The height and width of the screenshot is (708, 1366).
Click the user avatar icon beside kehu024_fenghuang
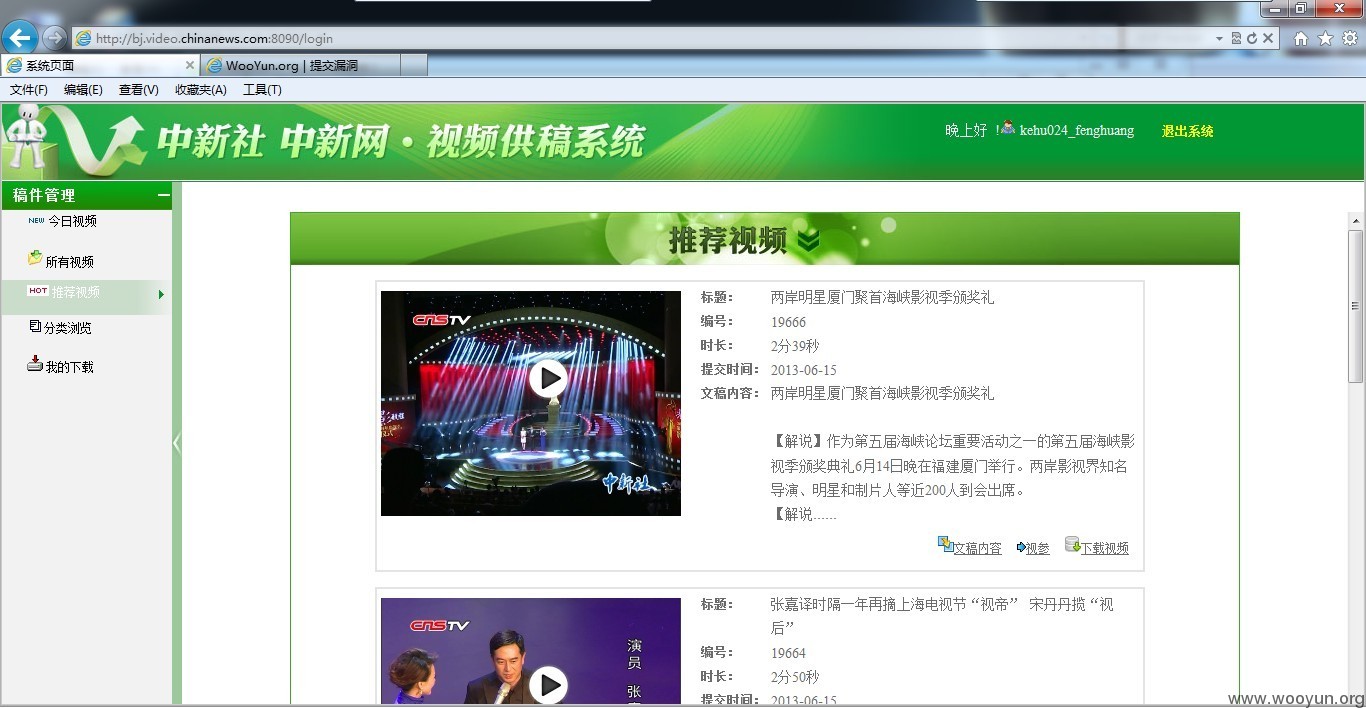click(1008, 128)
